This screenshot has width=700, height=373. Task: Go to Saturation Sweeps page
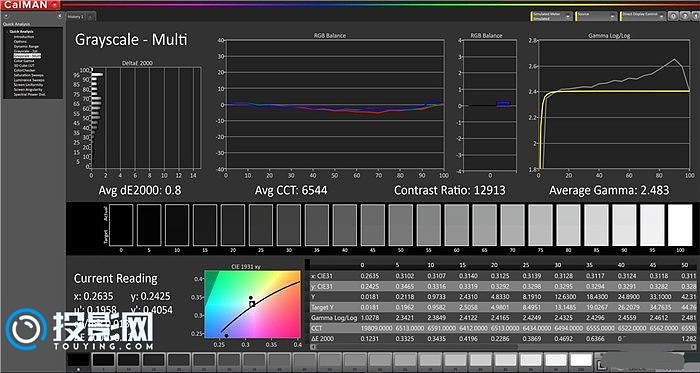pos(29,75)
